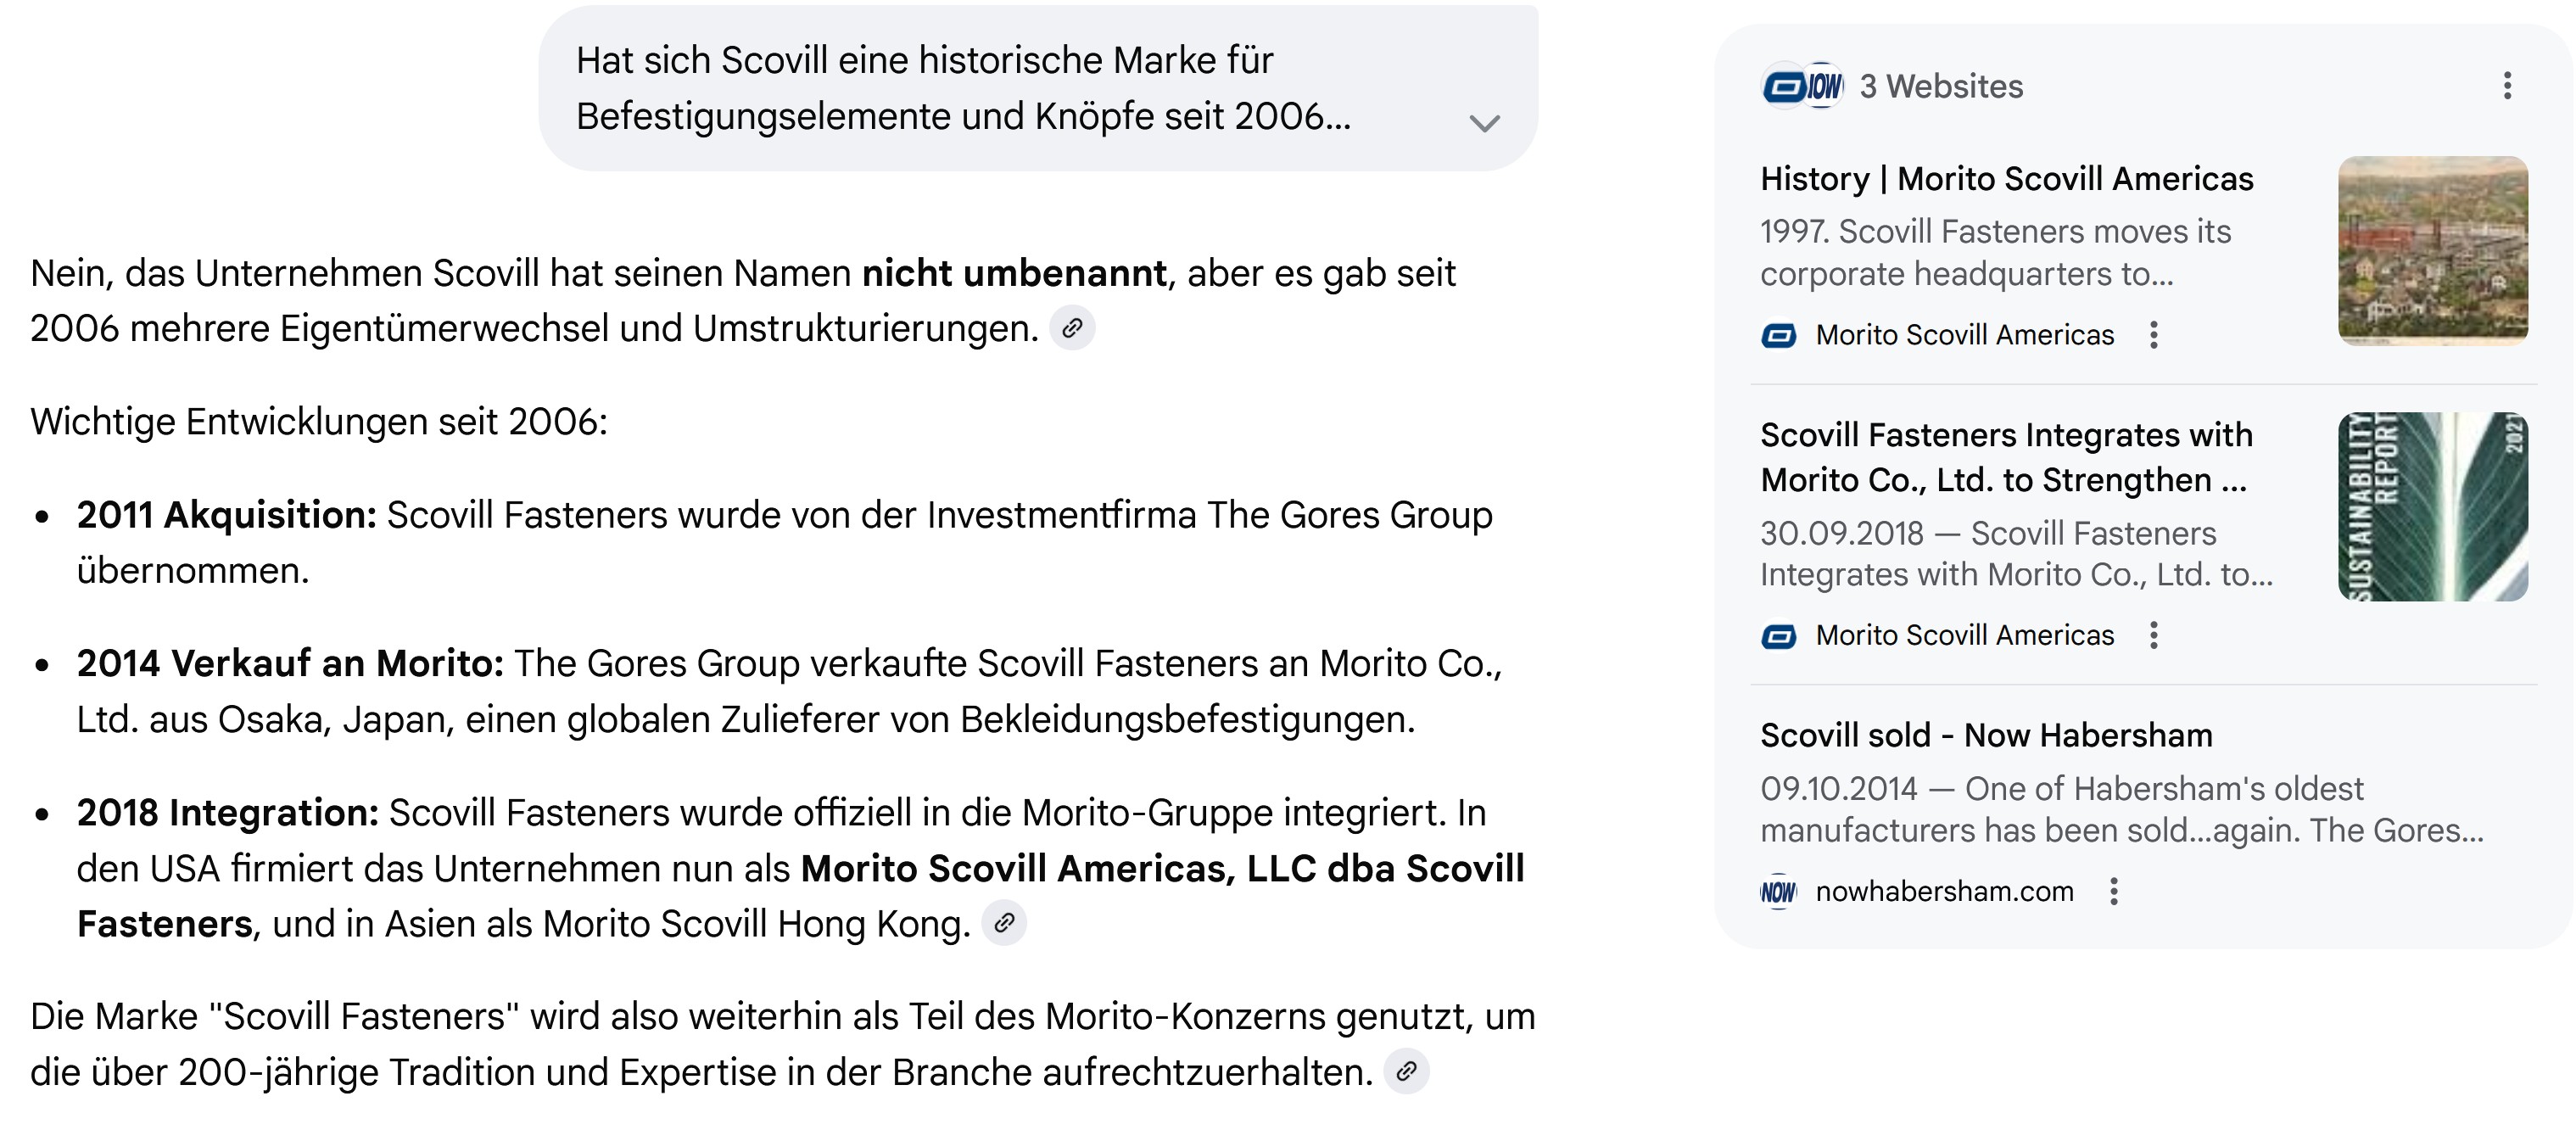Click Morito Scovill Americas source under second result
The image size is (2576, 1141).
(1964, 635)
